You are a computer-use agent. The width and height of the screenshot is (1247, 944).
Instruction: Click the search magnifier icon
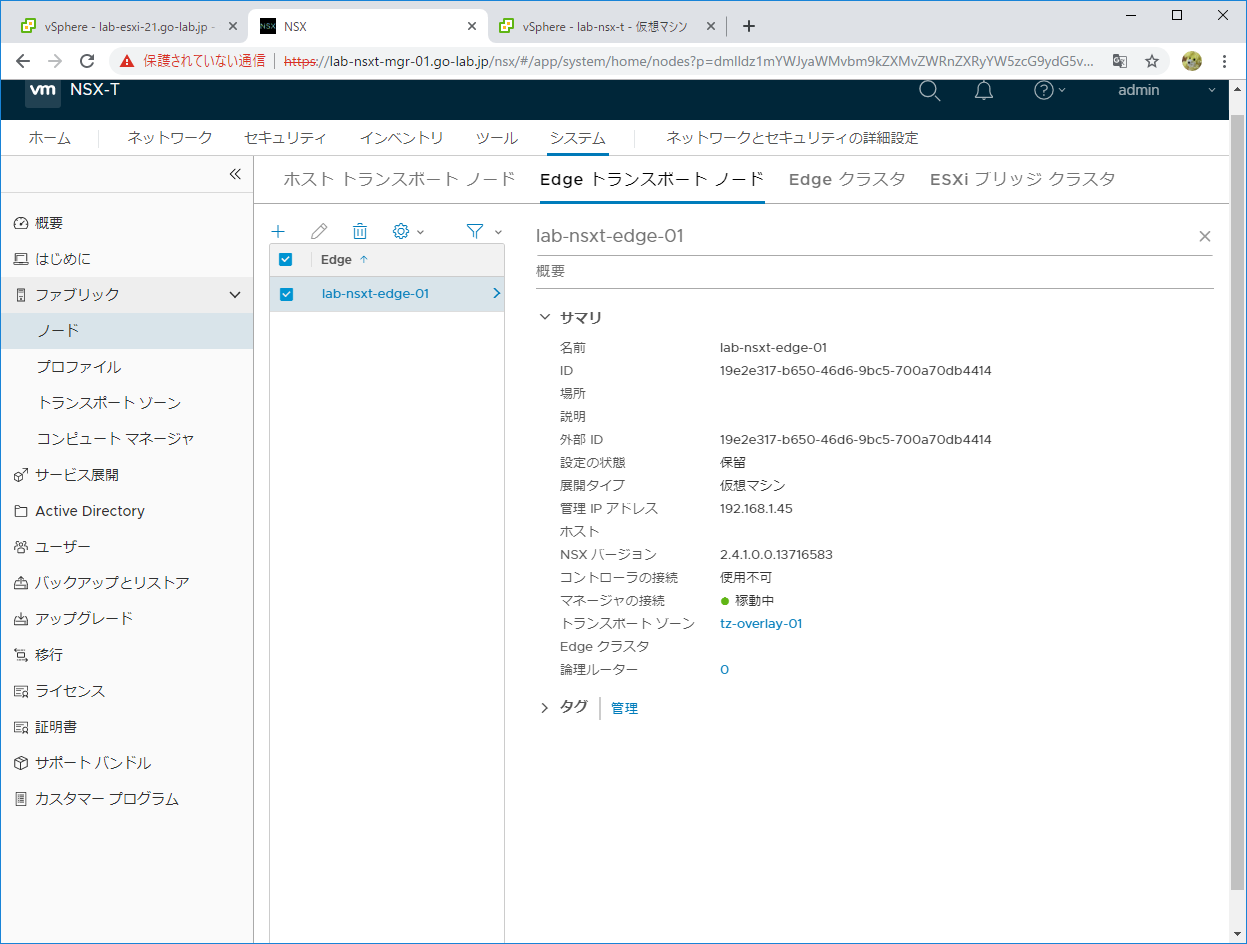[929, 91]
